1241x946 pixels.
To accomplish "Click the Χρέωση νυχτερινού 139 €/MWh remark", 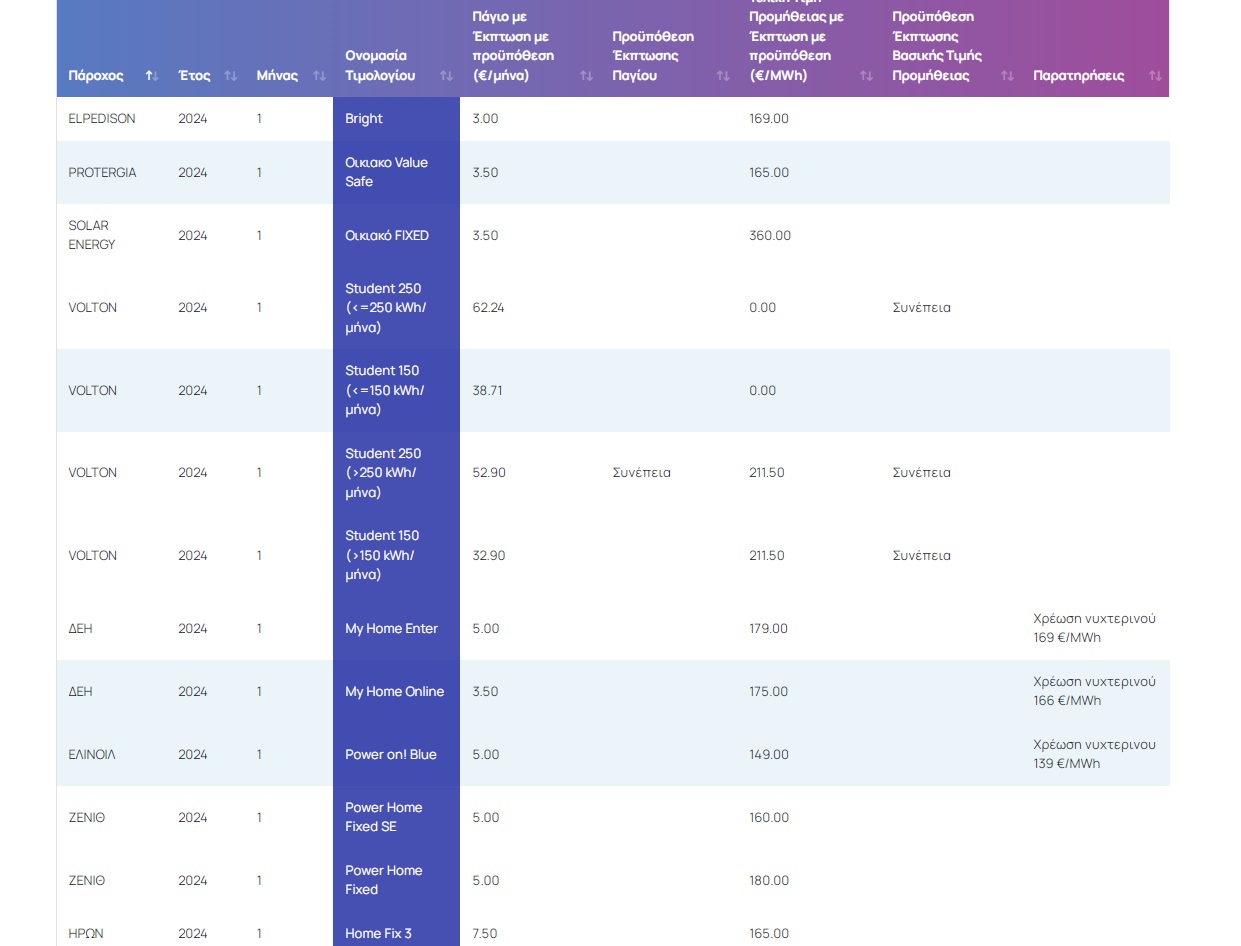I will click(x=1093, y=754).
